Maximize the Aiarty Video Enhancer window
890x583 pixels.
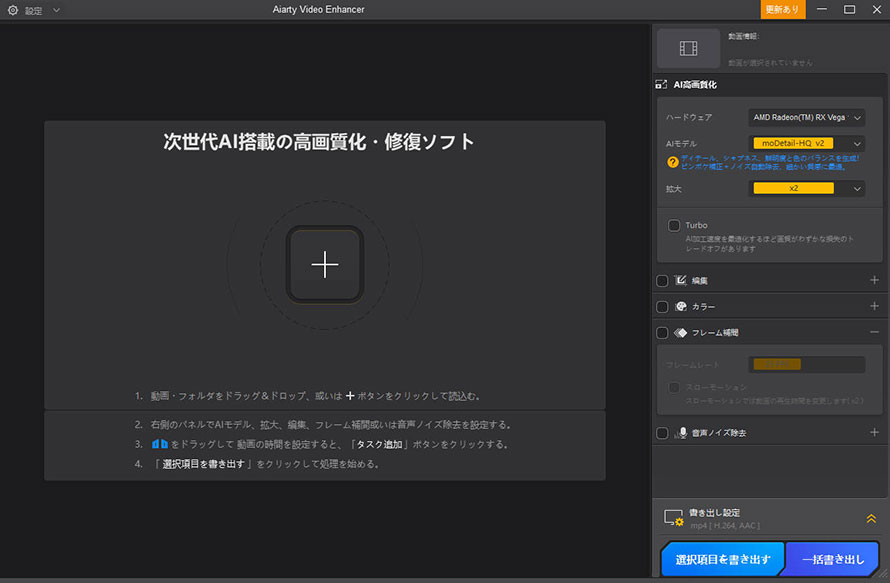pyautogui.click(x=849, y=10)
